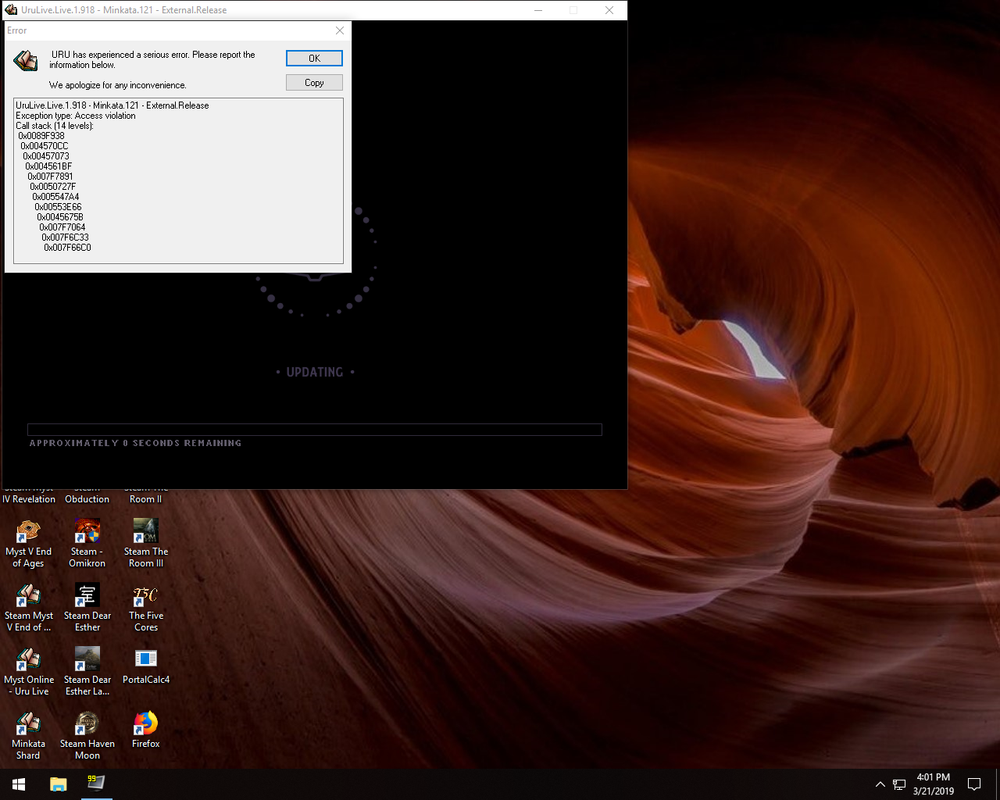
Task: Open Myst V End of Ages desktop icon
Action: tap(29, 544)
